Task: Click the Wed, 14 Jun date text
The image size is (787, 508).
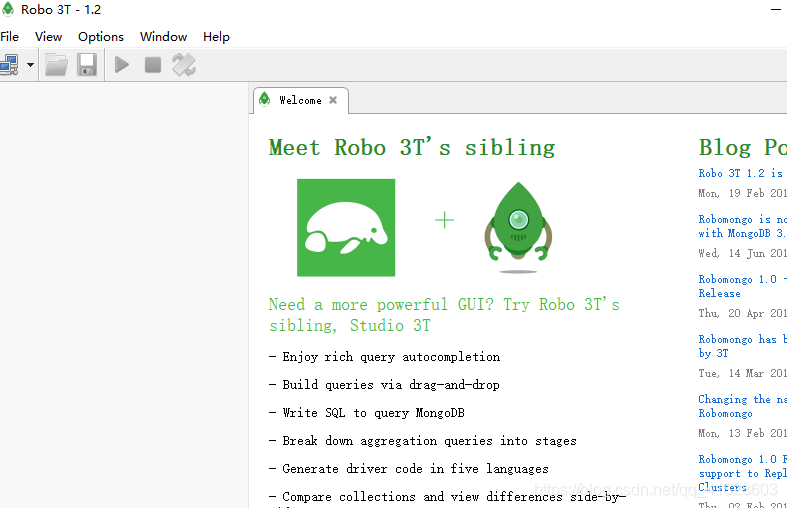Action: [x=742, y=253]
